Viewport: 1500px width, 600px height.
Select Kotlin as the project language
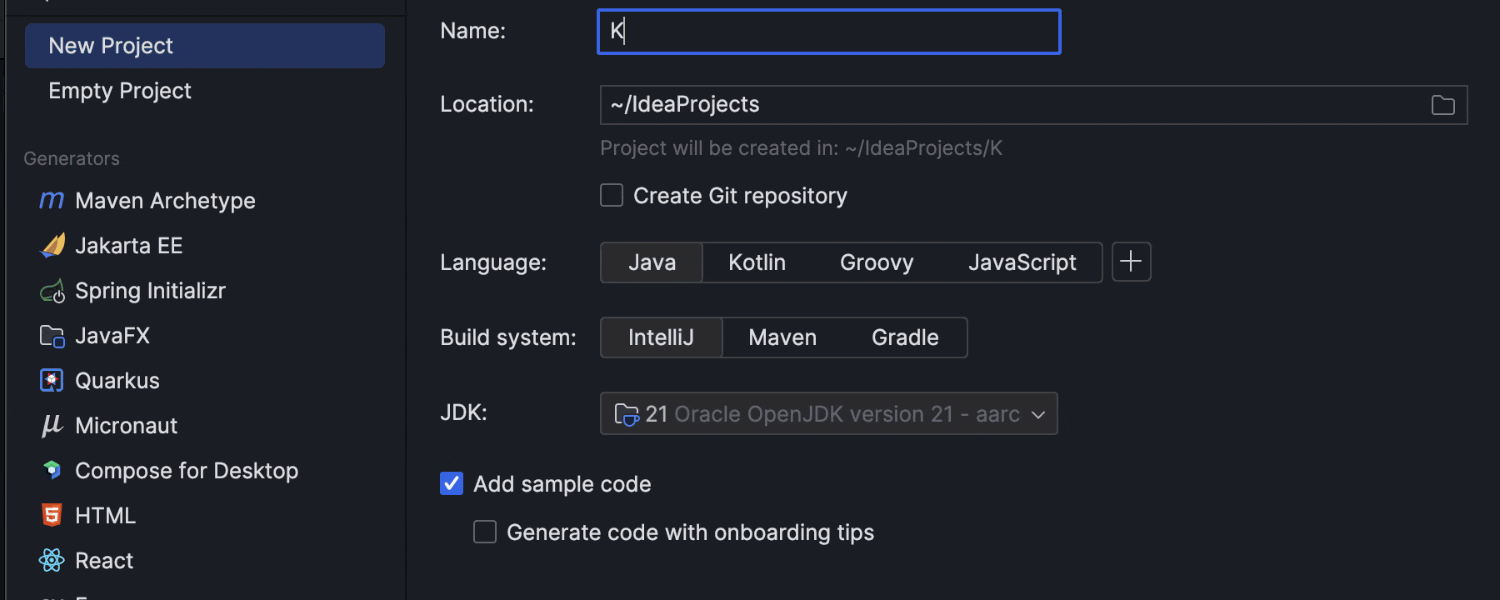pyautogui.click(x=757, y=262)
